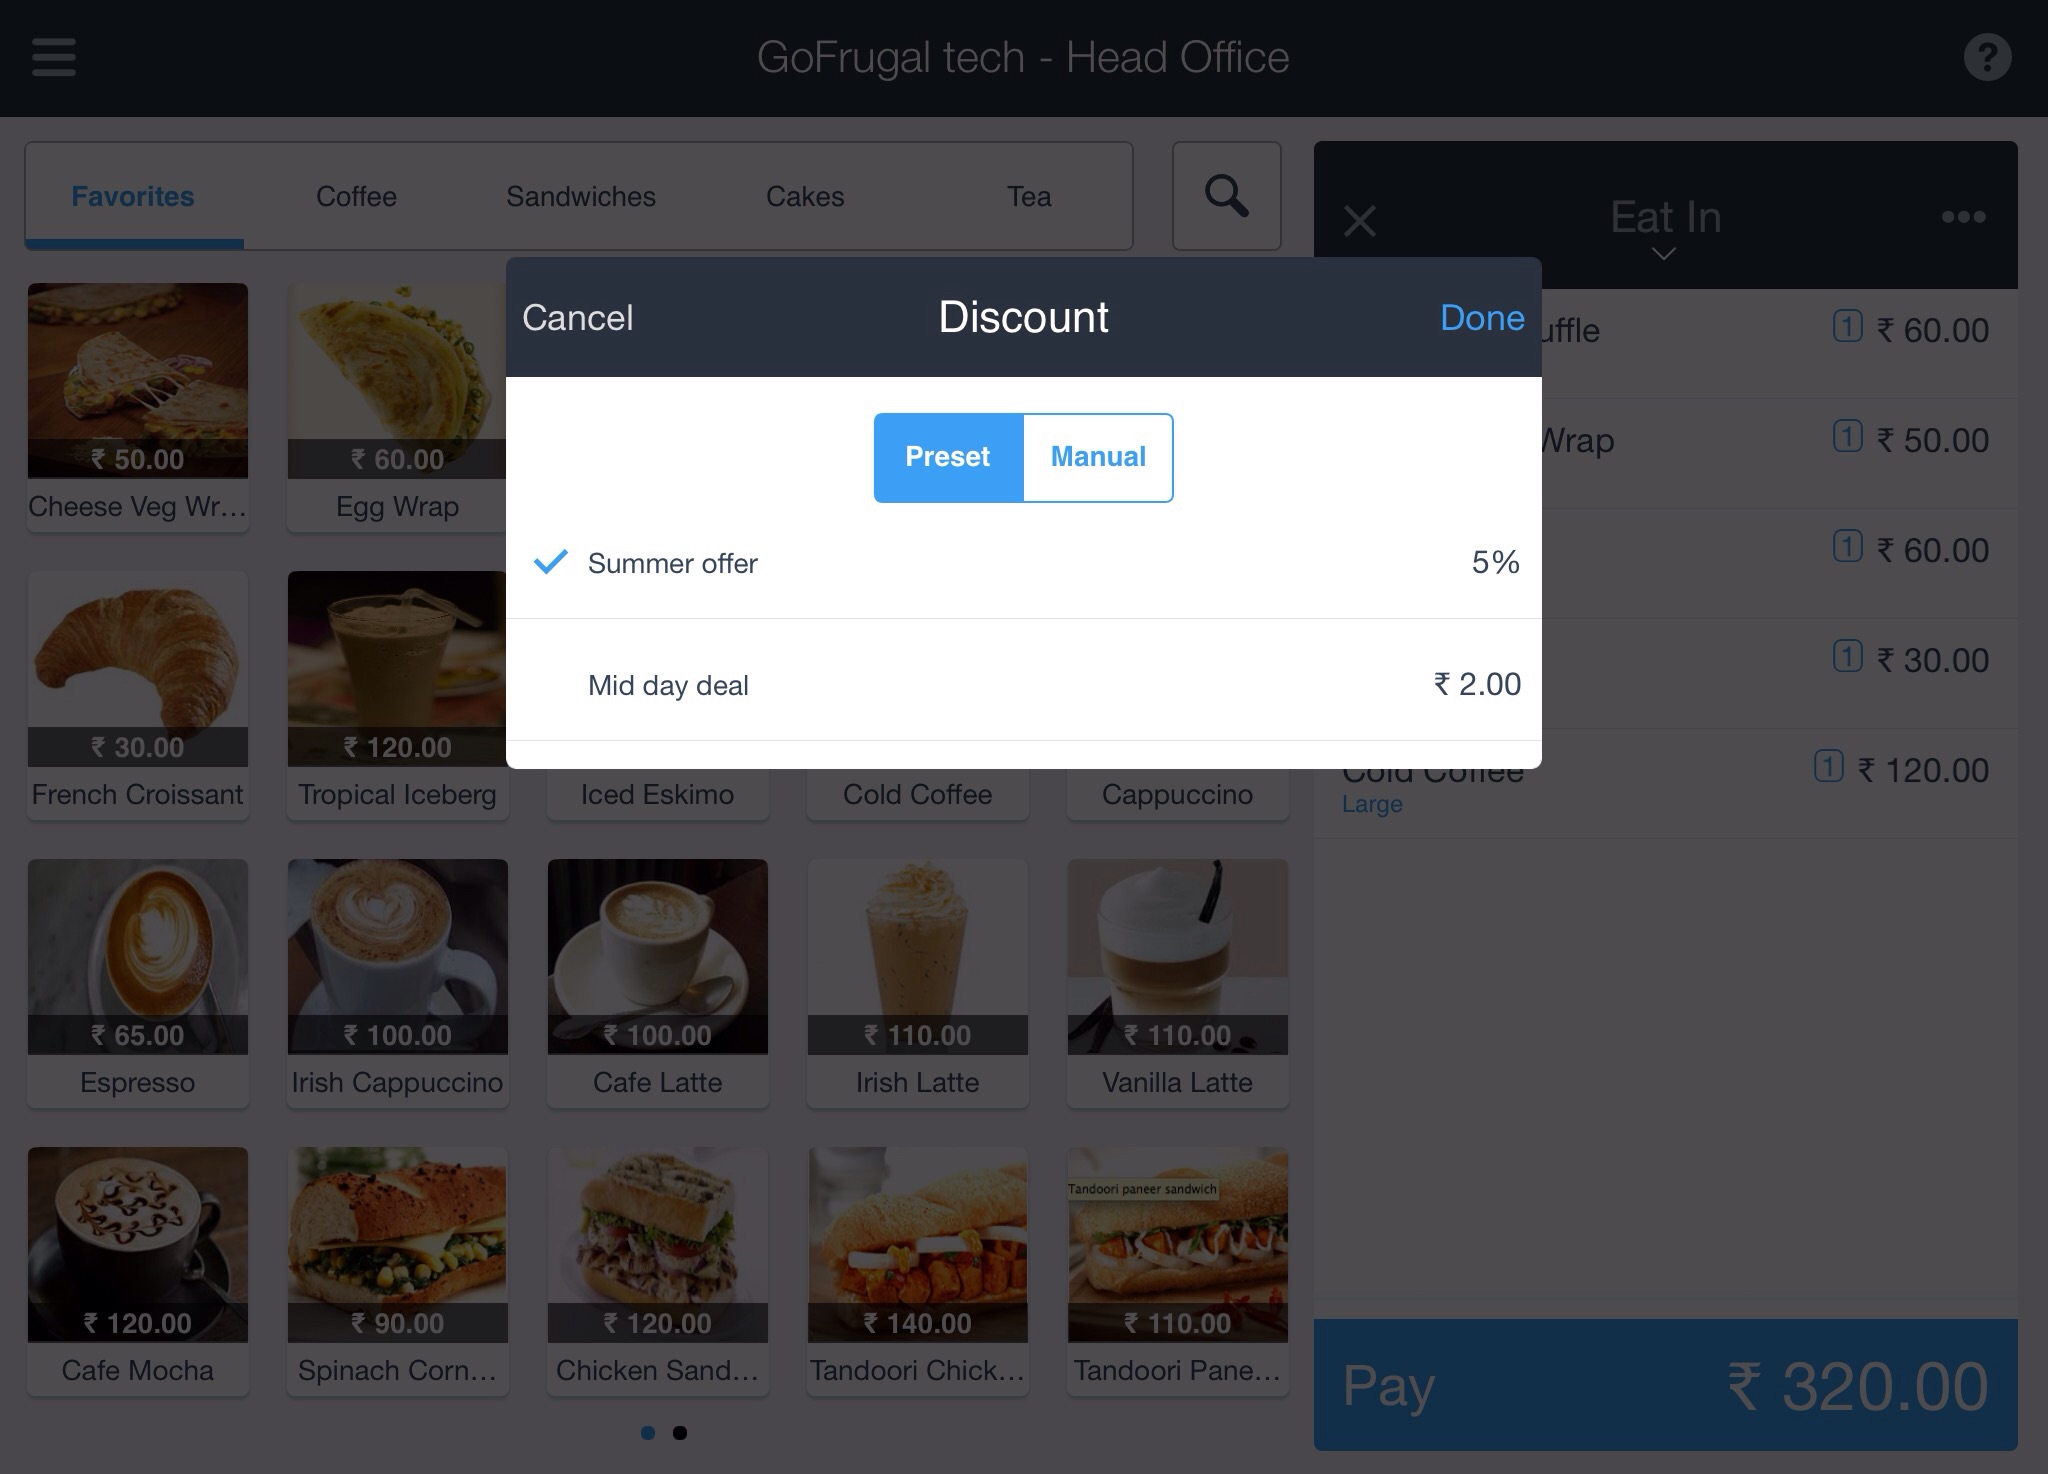Tap quantity badge beside ₹ 120.00 item

1828,767
